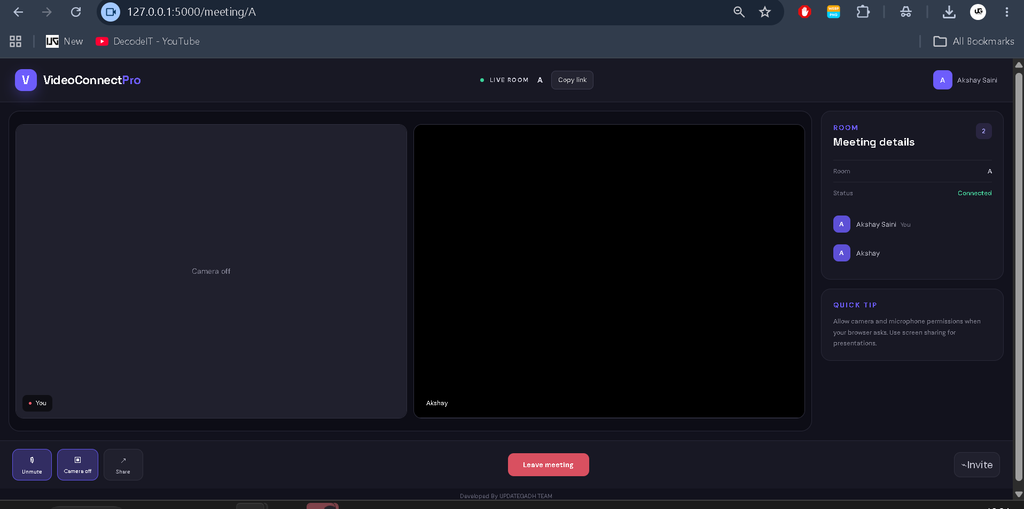This screenshot has width=1024, height=509.
Task: Open the DecodeIT - YouTube bookmark
Action: [148, 41]
